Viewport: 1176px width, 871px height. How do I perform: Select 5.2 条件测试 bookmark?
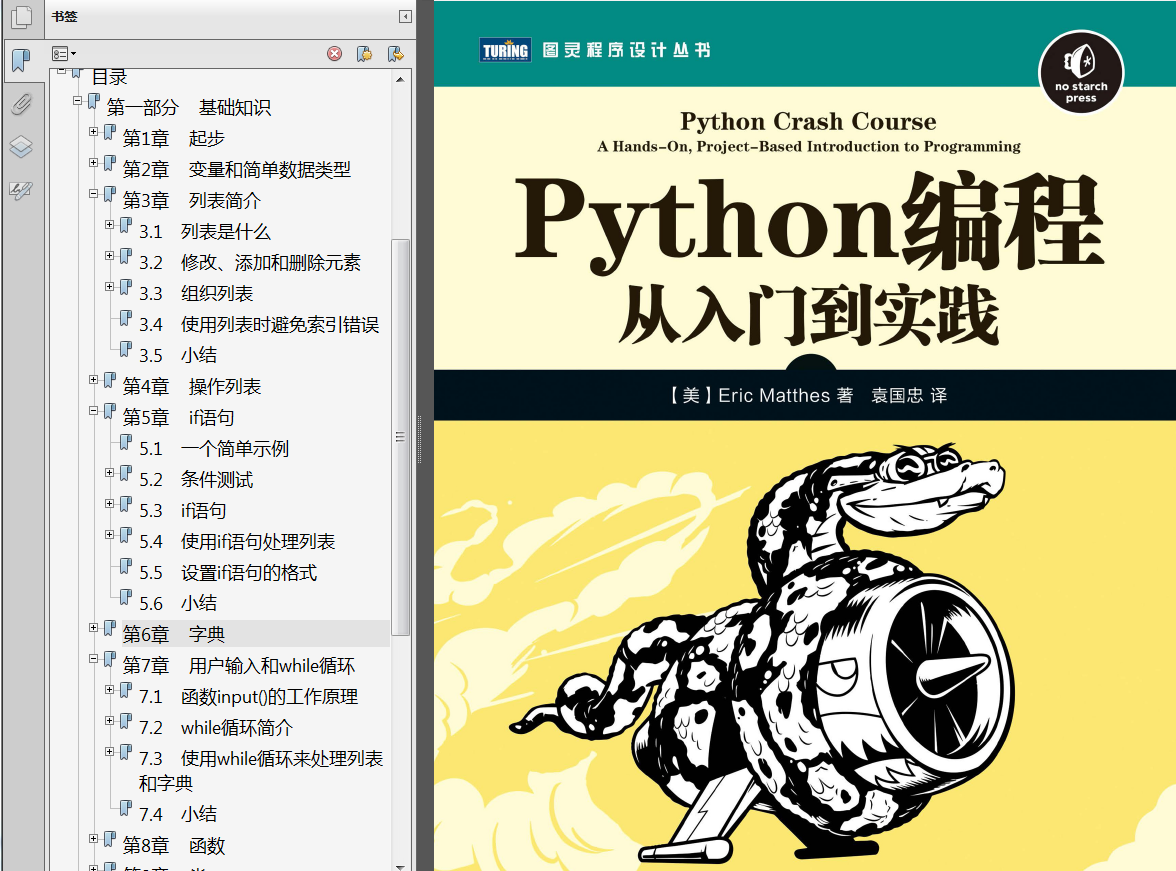point(196,479)
